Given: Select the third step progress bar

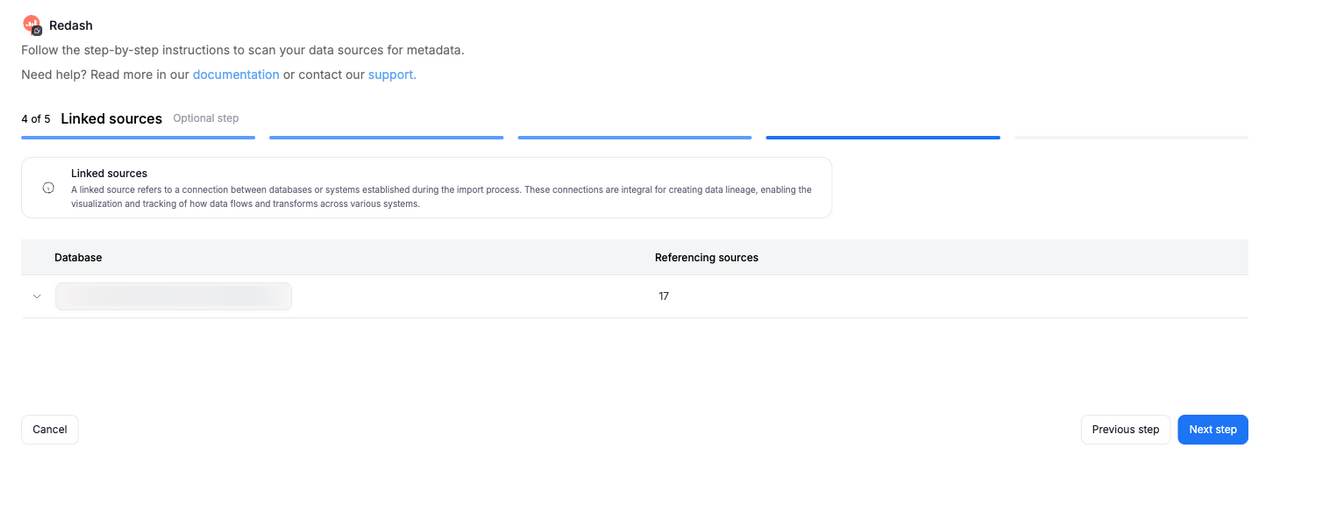Looking at the screenshot, I should coord(635,138).
